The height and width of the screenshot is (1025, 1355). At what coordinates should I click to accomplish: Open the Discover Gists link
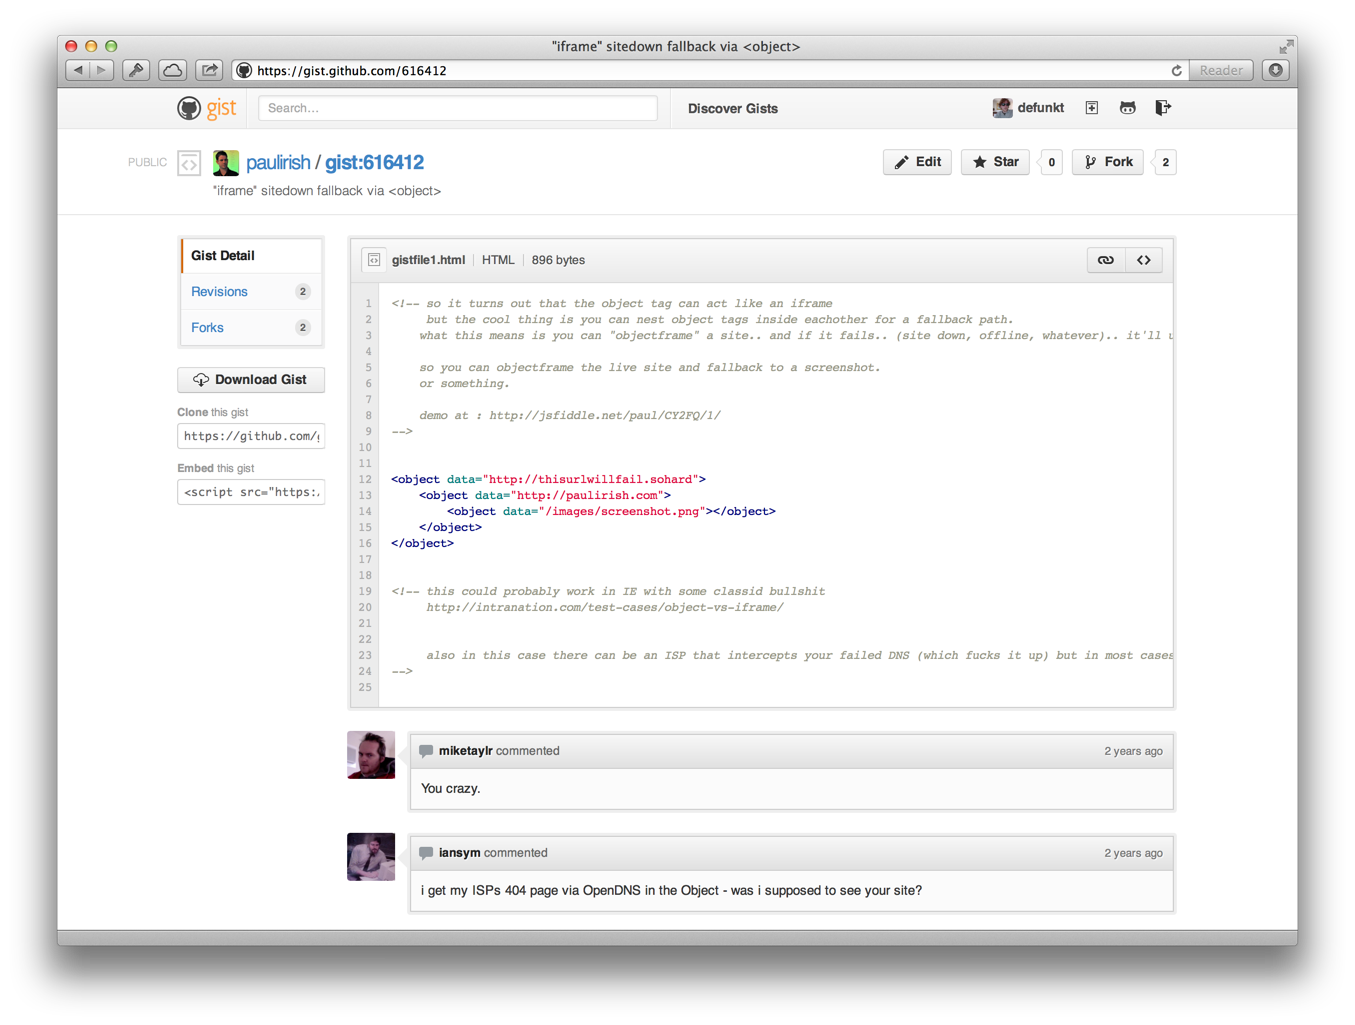[x=732, y=109]
